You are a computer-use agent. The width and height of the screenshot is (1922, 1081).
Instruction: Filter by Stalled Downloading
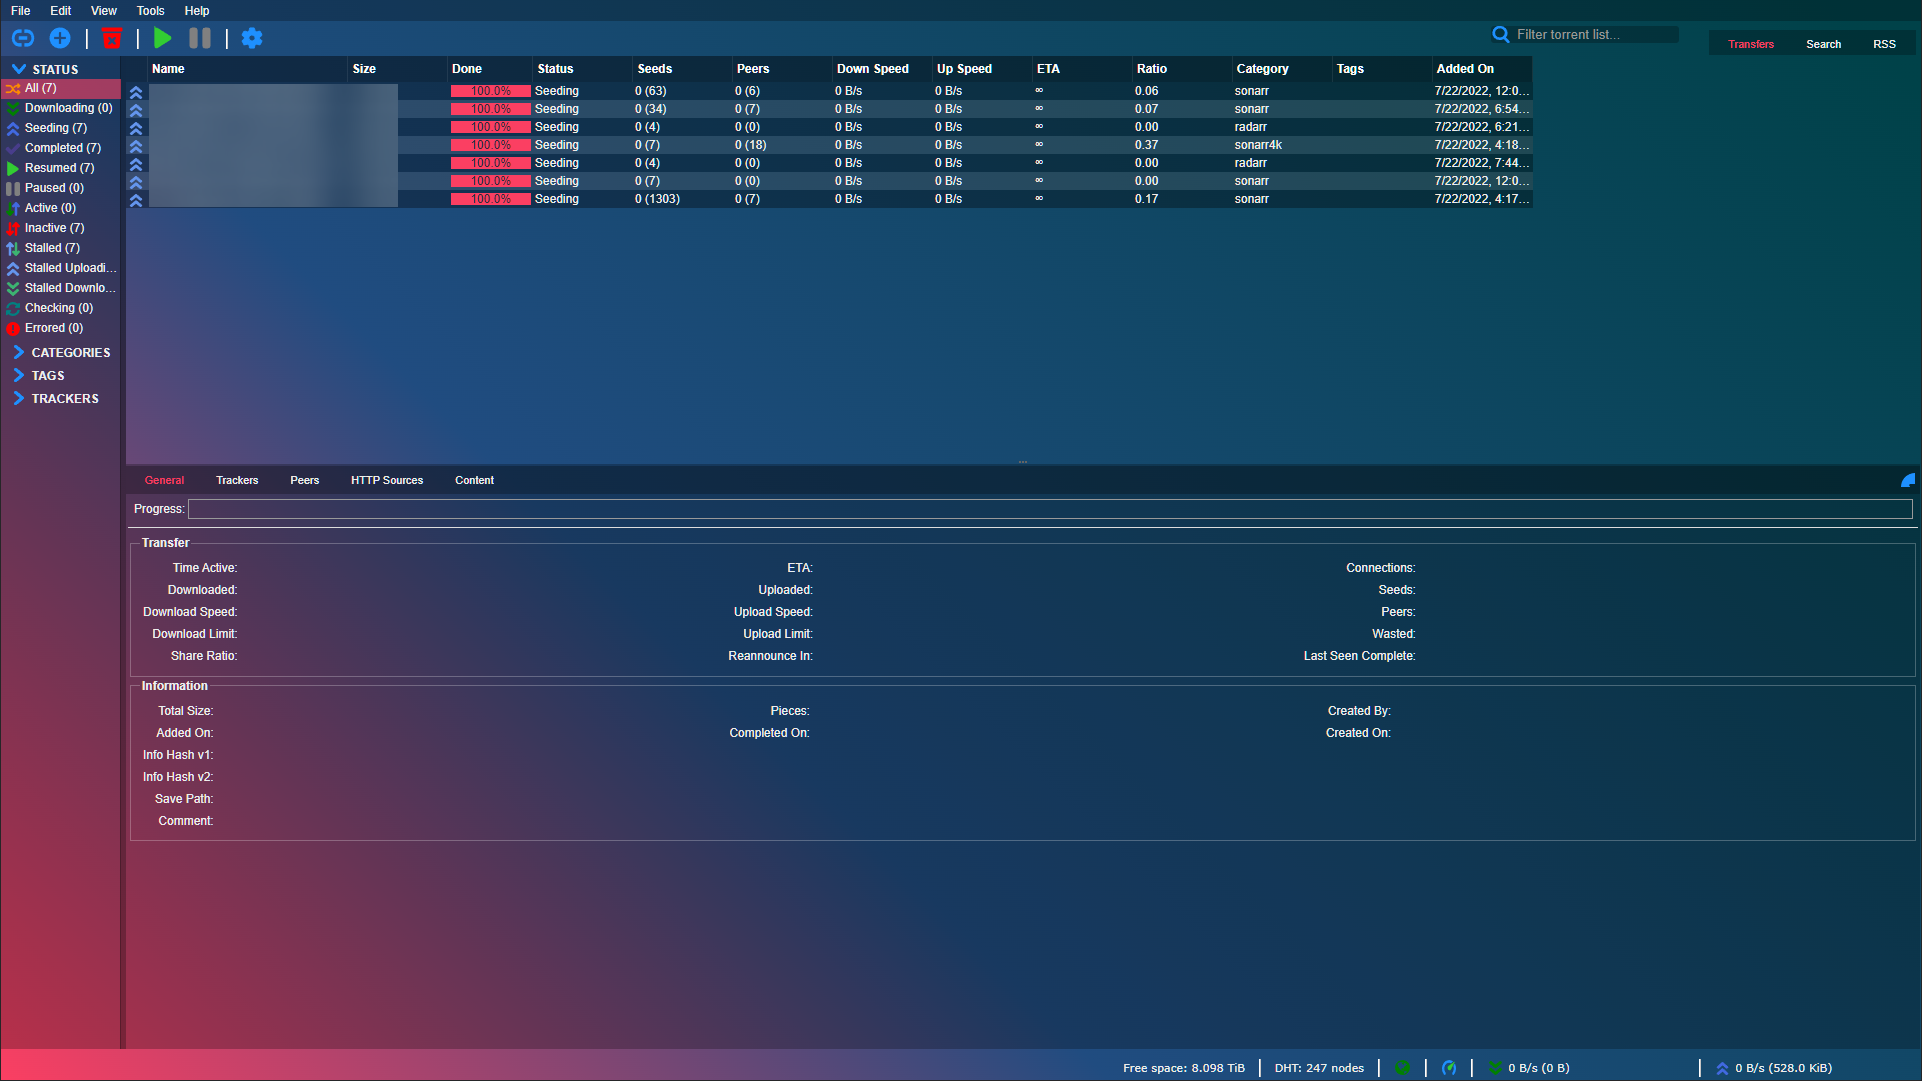click(x=62, y=288)
